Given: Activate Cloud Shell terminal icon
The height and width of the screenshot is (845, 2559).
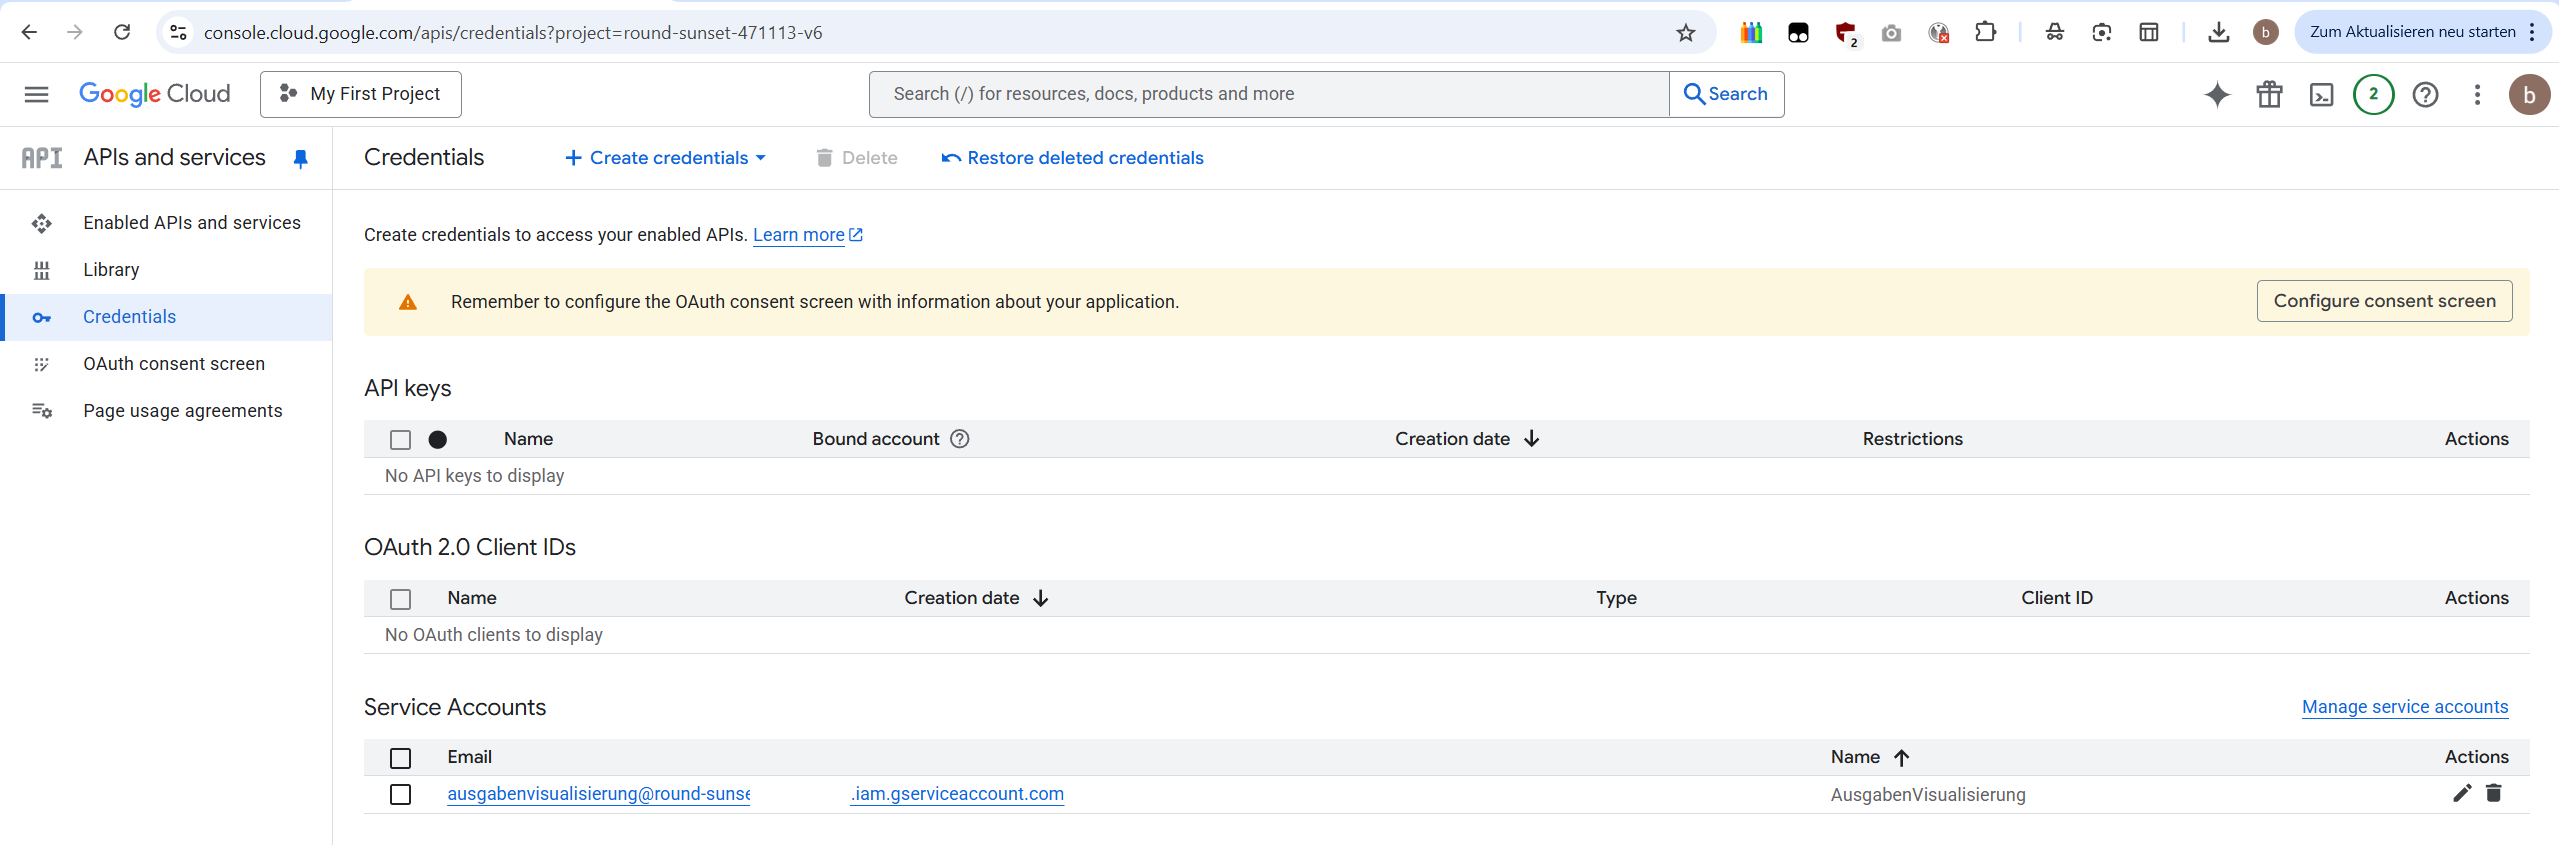Looking at the screenshot, I should (2321, 94).
